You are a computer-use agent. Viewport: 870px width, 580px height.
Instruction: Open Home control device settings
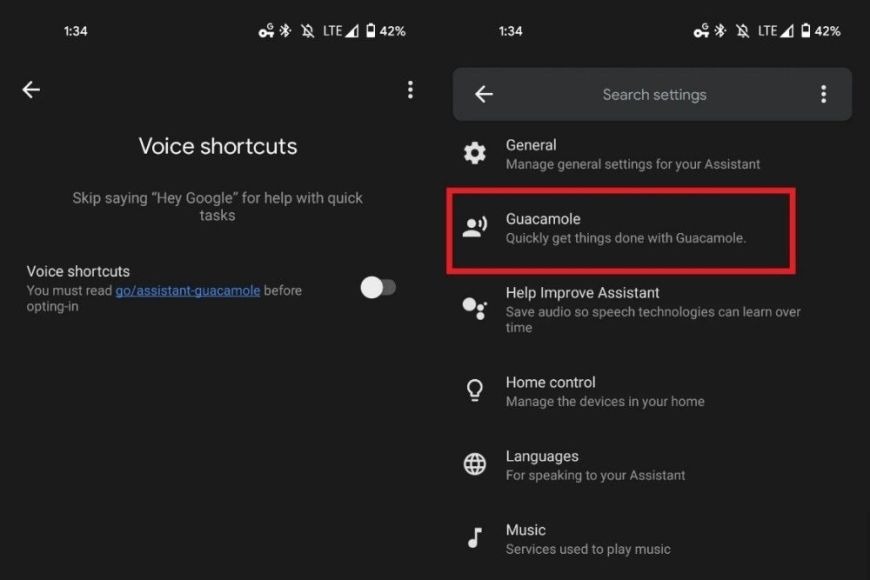(604, 391)
